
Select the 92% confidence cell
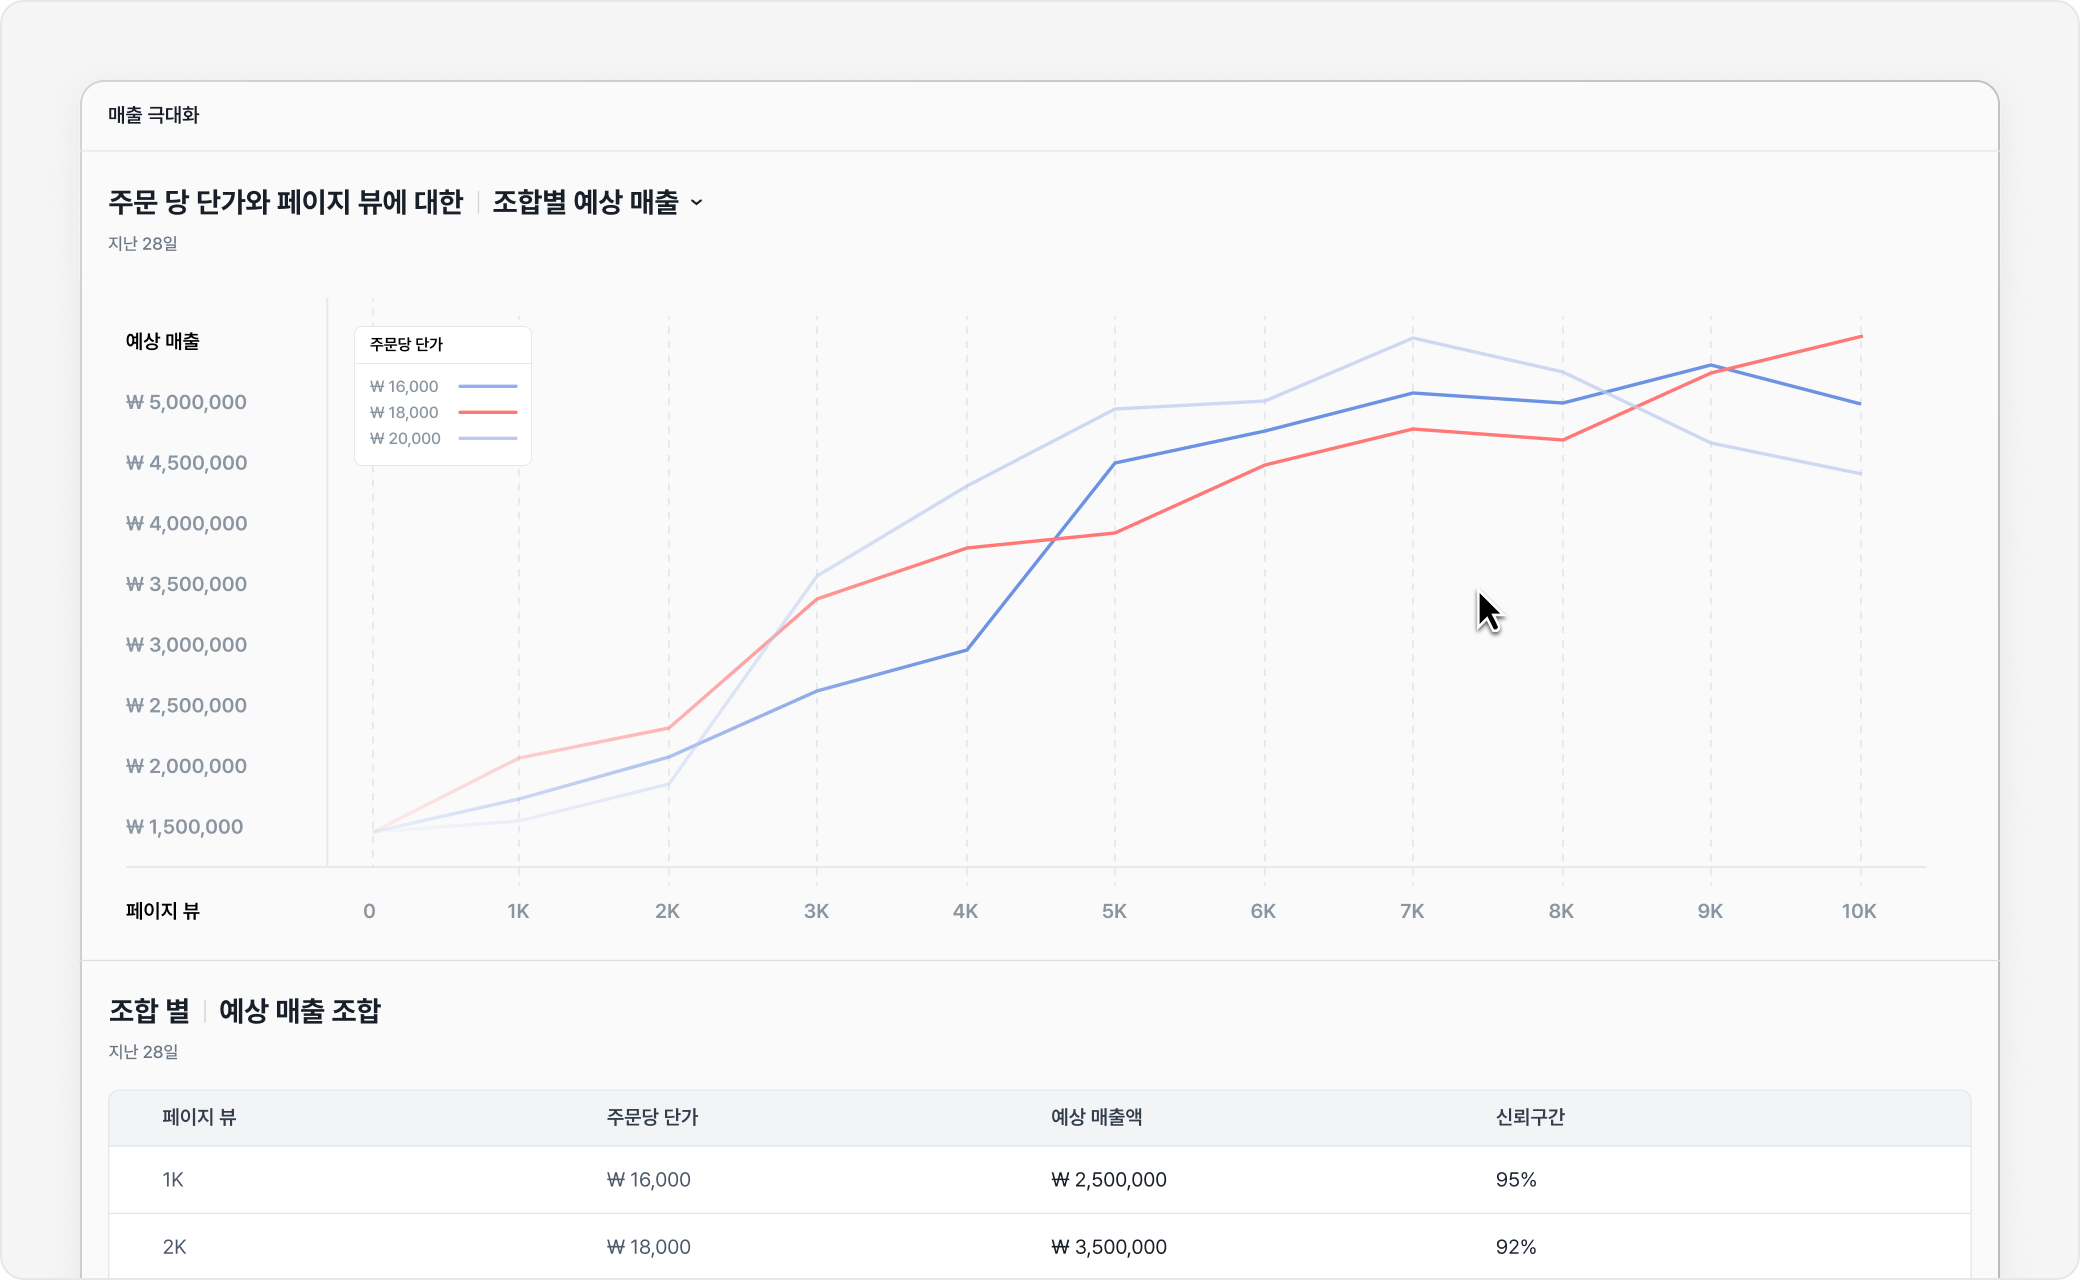tap(1516, 1247)
